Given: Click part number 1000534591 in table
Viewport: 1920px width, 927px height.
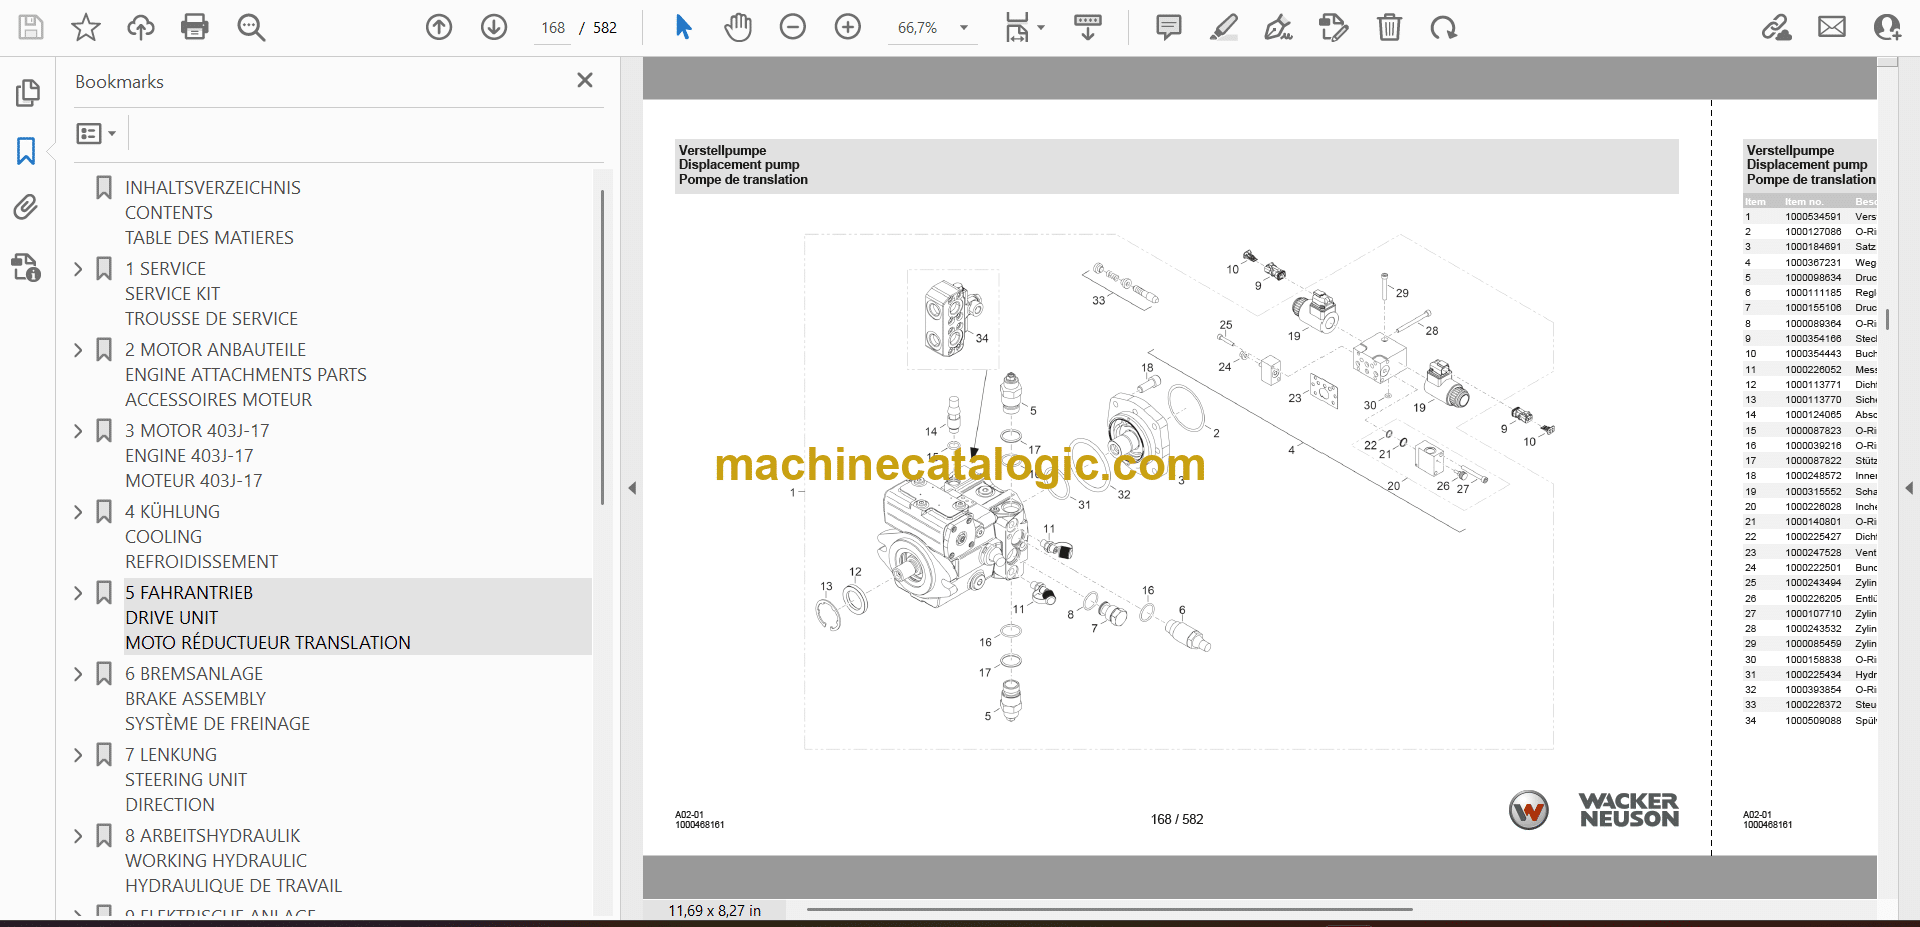Looking at the screenshot, I should pos(1813,217).
